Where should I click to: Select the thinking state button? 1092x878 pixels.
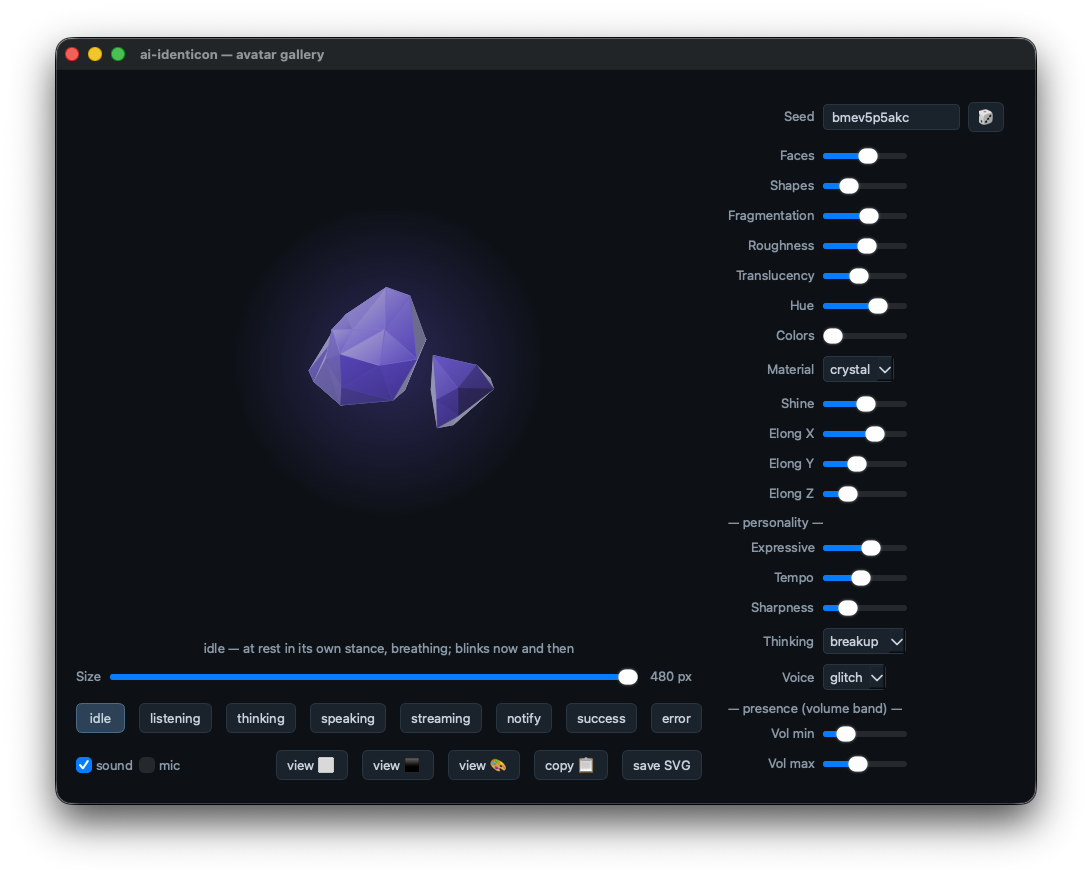260,719
